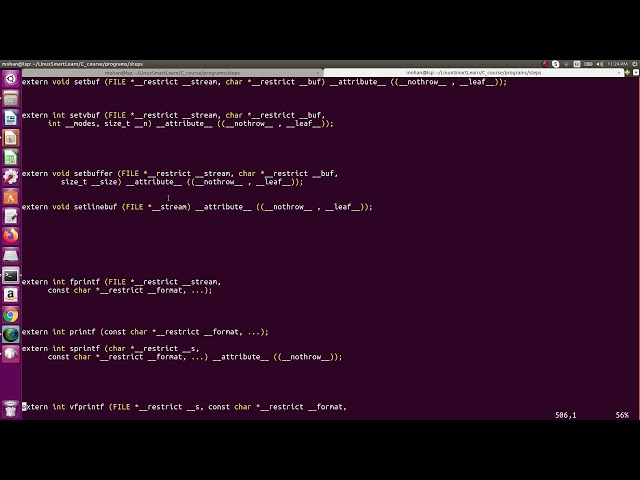Screen dimensions: 640x480
Task: Open the dock icon below the green globe
Action: click(11, 354)
